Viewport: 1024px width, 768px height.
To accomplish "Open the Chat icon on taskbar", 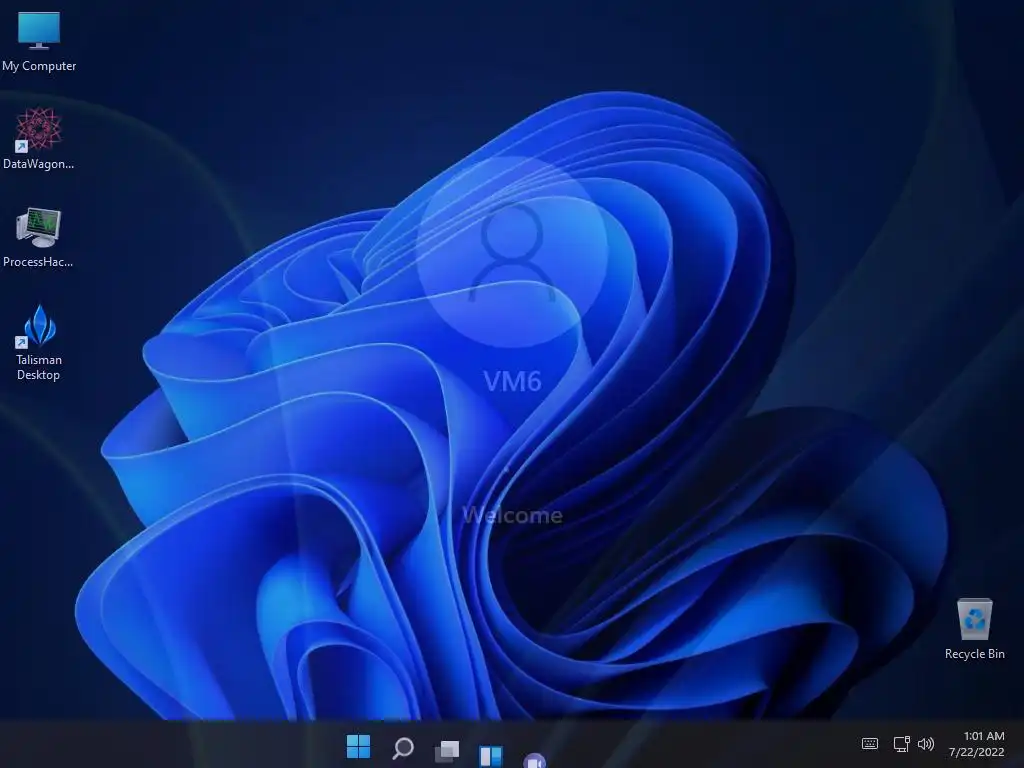I will [x=535, y=760].
